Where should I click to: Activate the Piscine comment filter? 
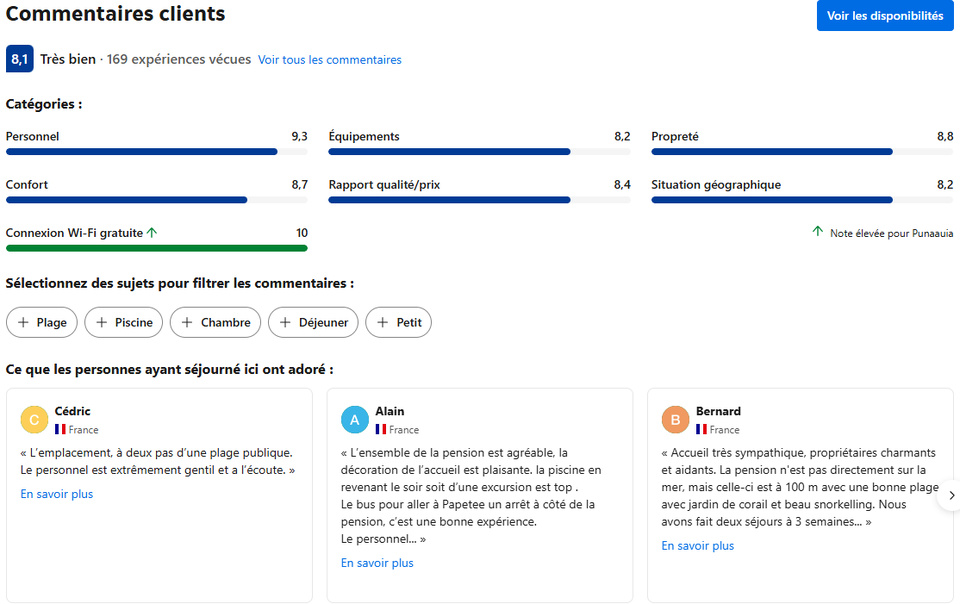click(x=123, y=322)
